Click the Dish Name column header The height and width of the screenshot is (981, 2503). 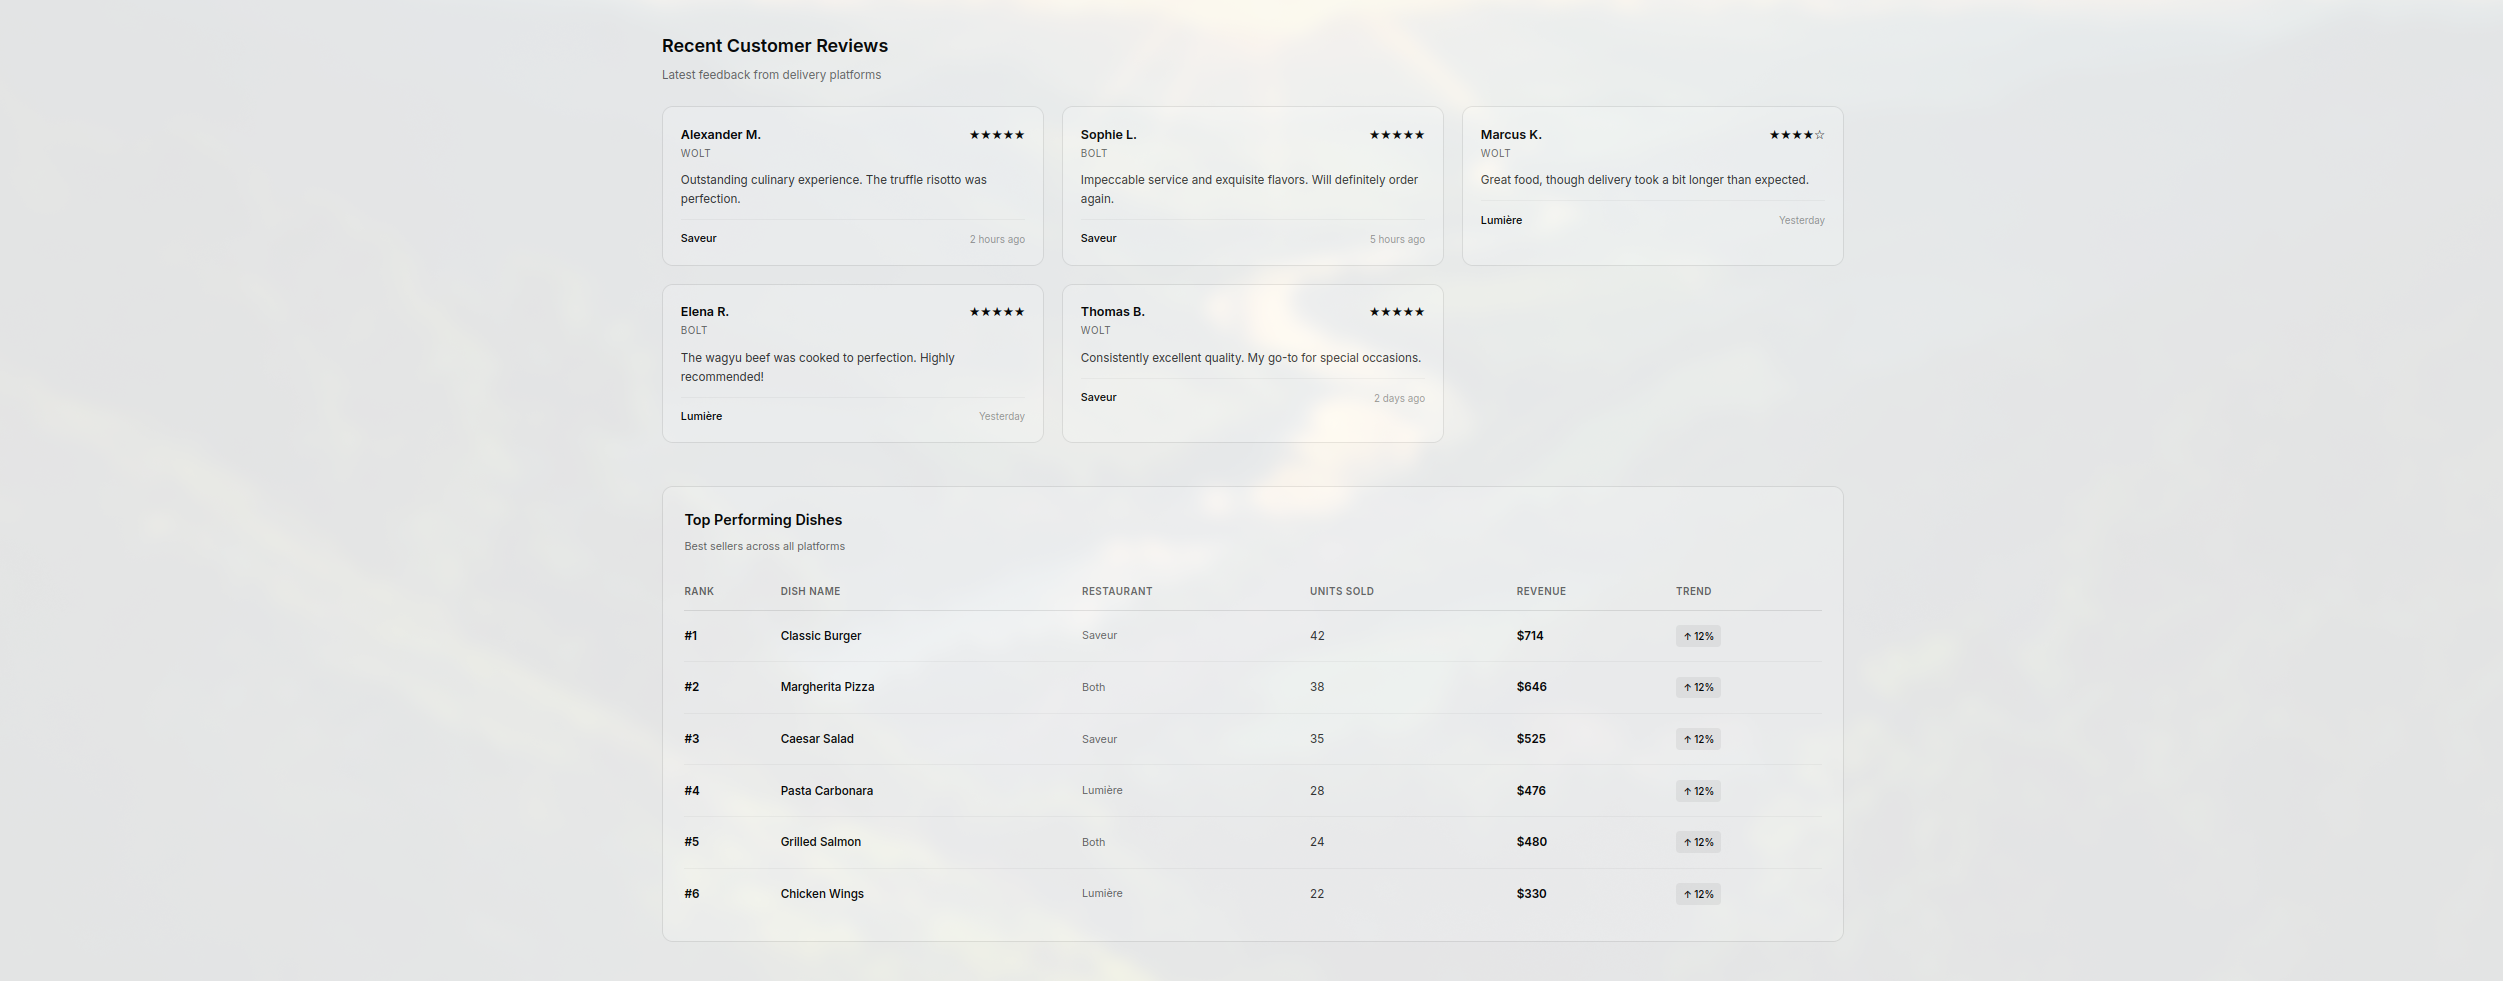[x=810, y=591]
